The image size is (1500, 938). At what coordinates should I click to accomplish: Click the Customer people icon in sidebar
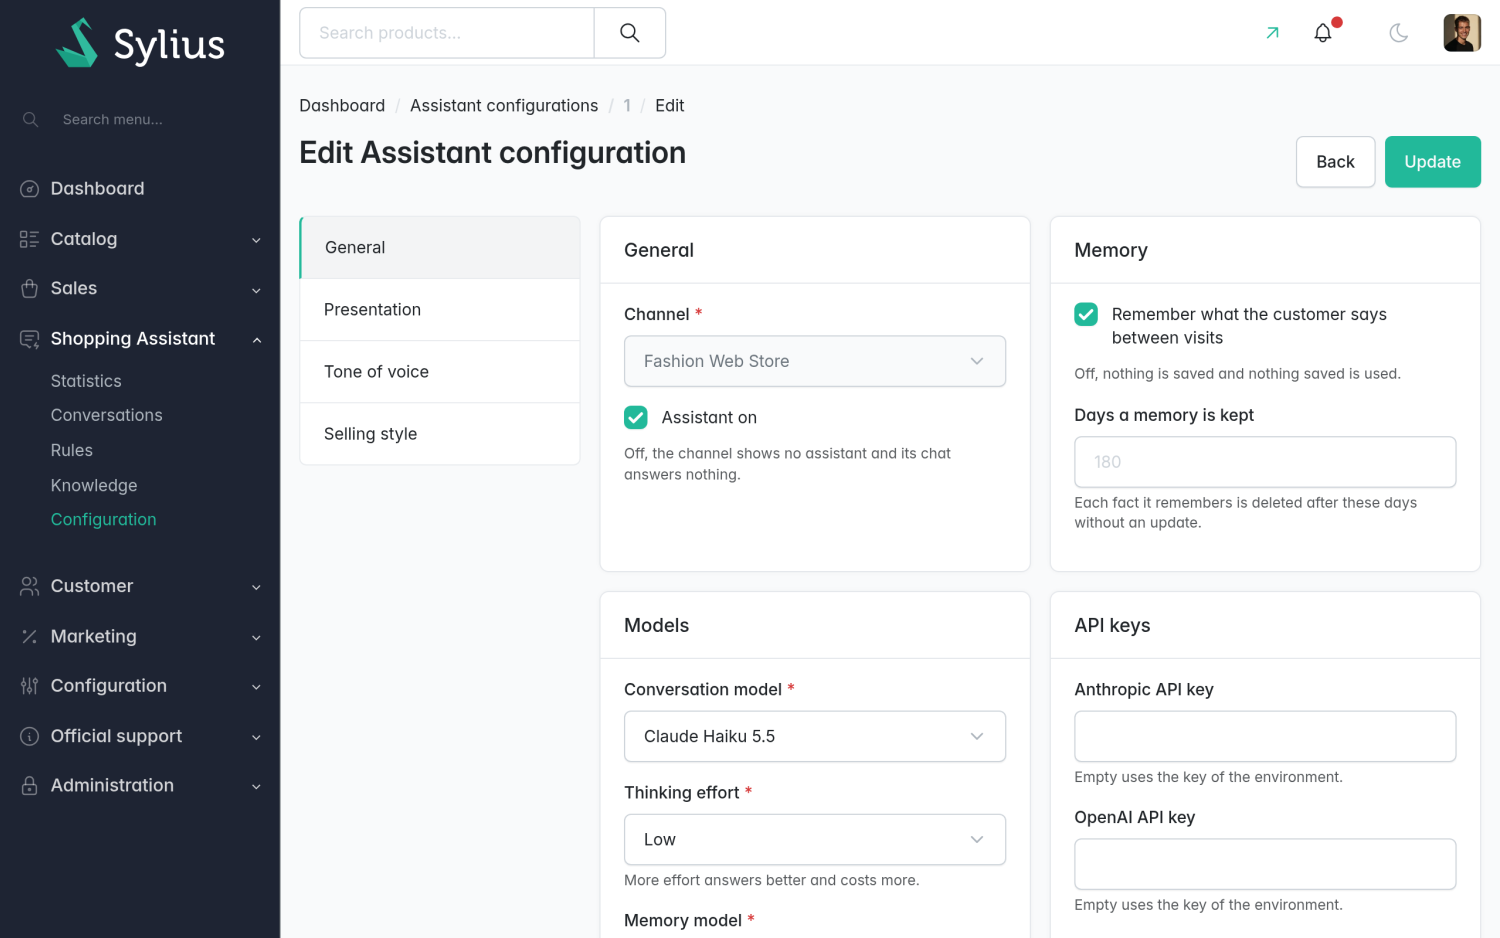click(x=30, y=586)
